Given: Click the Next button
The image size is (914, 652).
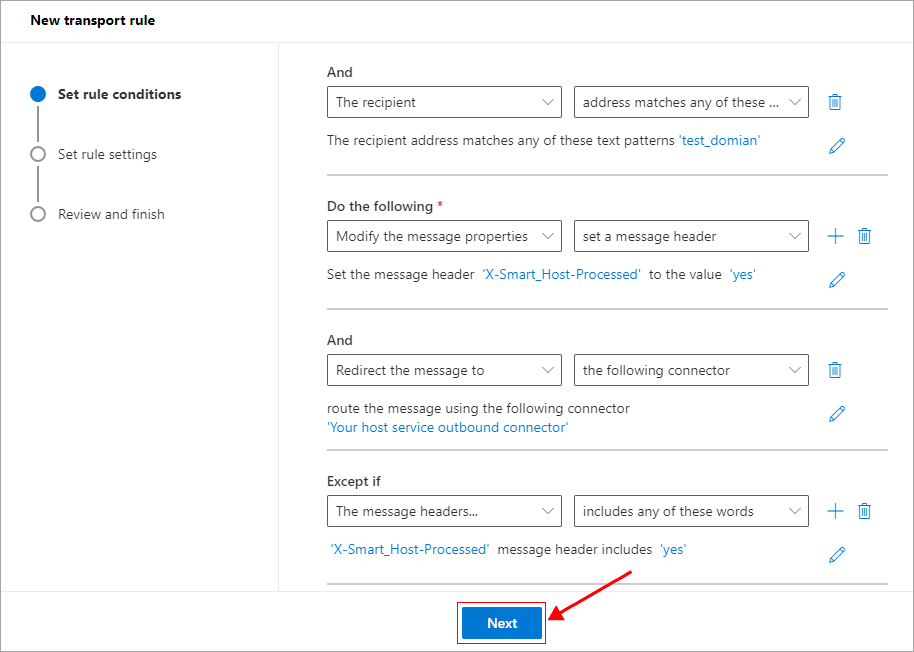Looking at the screenshot, I should coord(502,623).
